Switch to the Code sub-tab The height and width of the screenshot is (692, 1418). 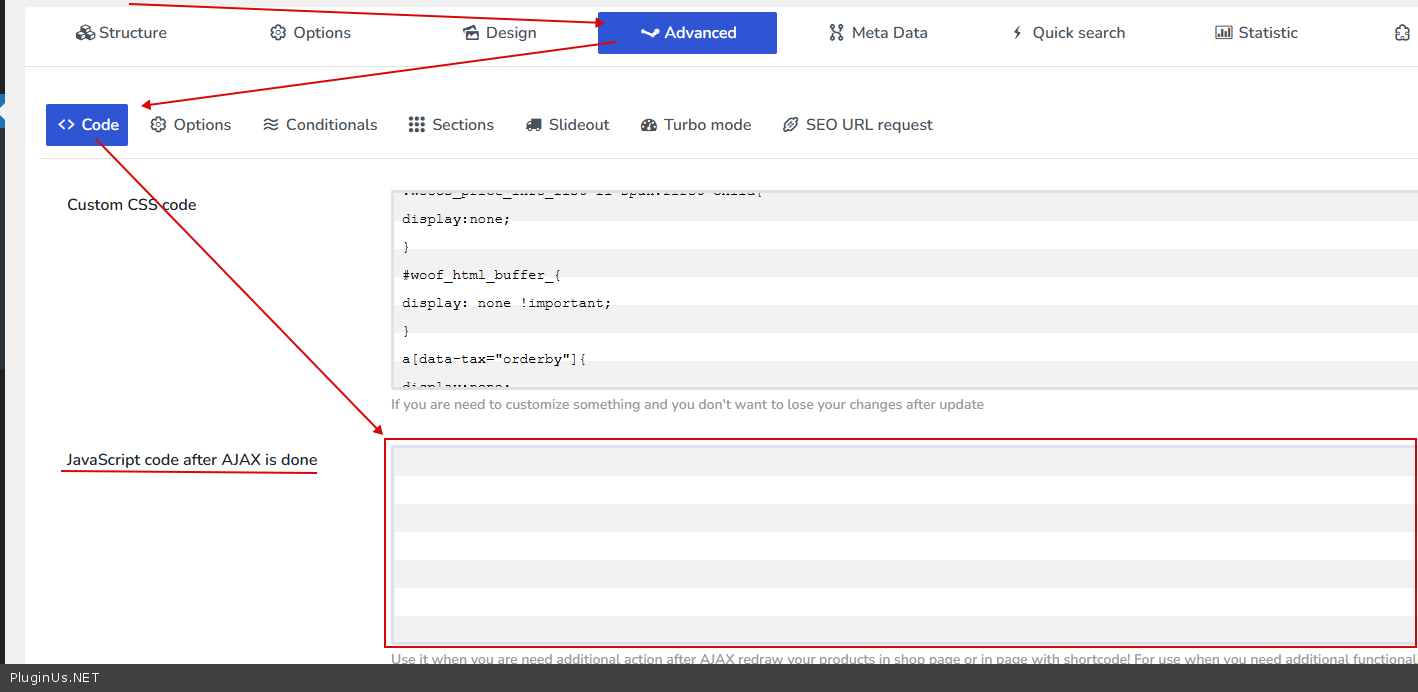[x=87, y=125]
